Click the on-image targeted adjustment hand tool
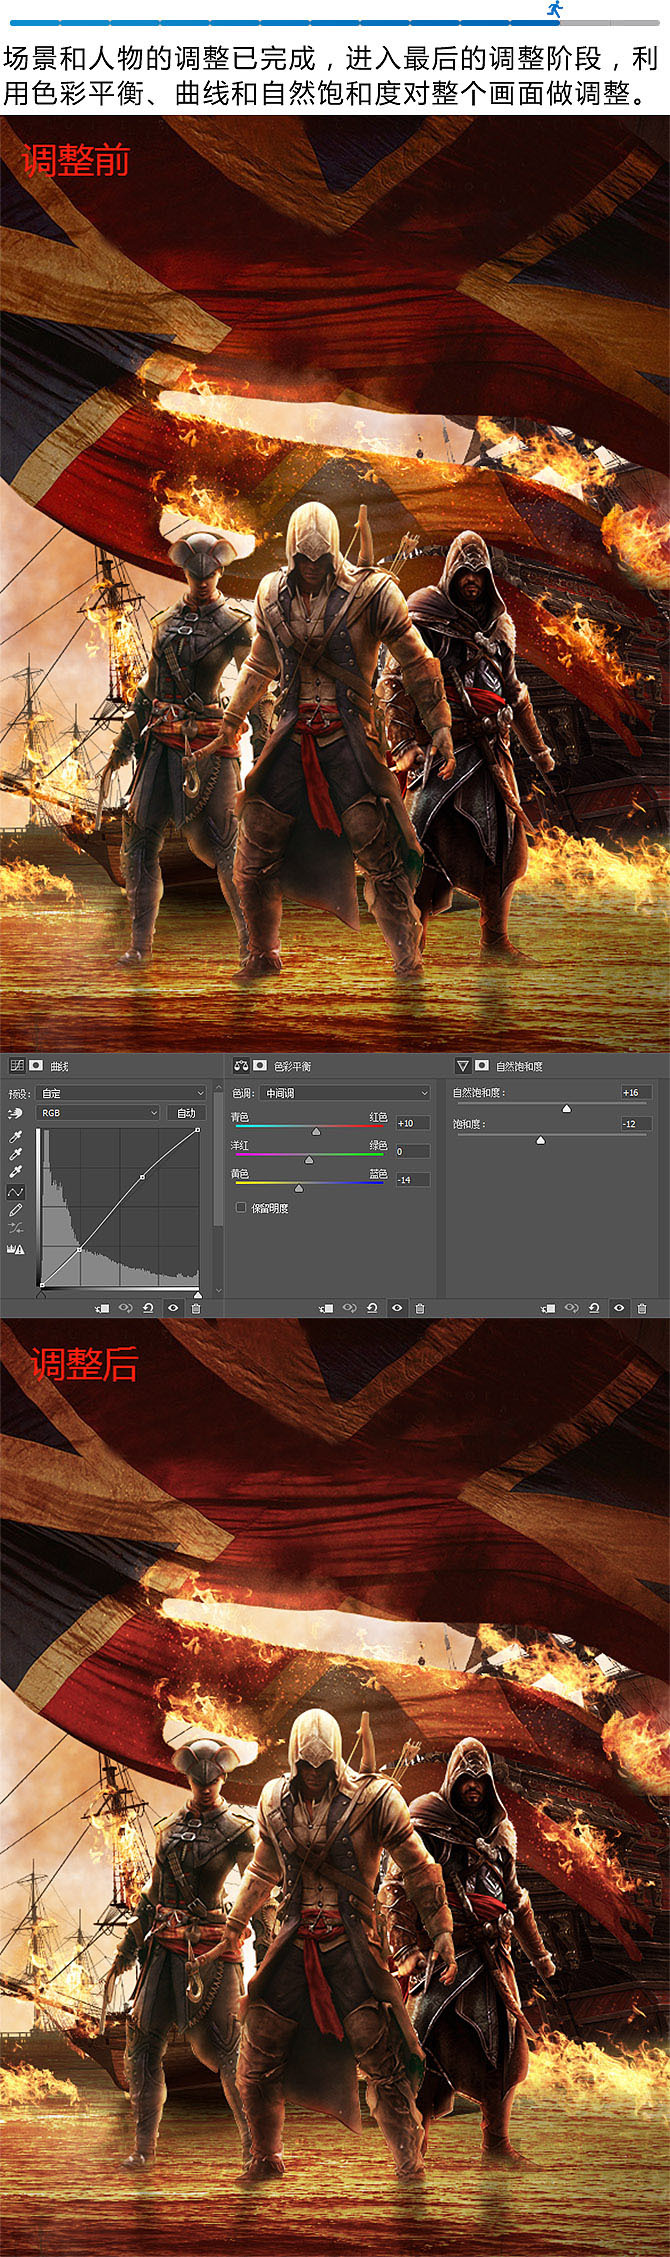Image resolution: width=670 pixels, height=2257 pixels. click(16, 1113)
